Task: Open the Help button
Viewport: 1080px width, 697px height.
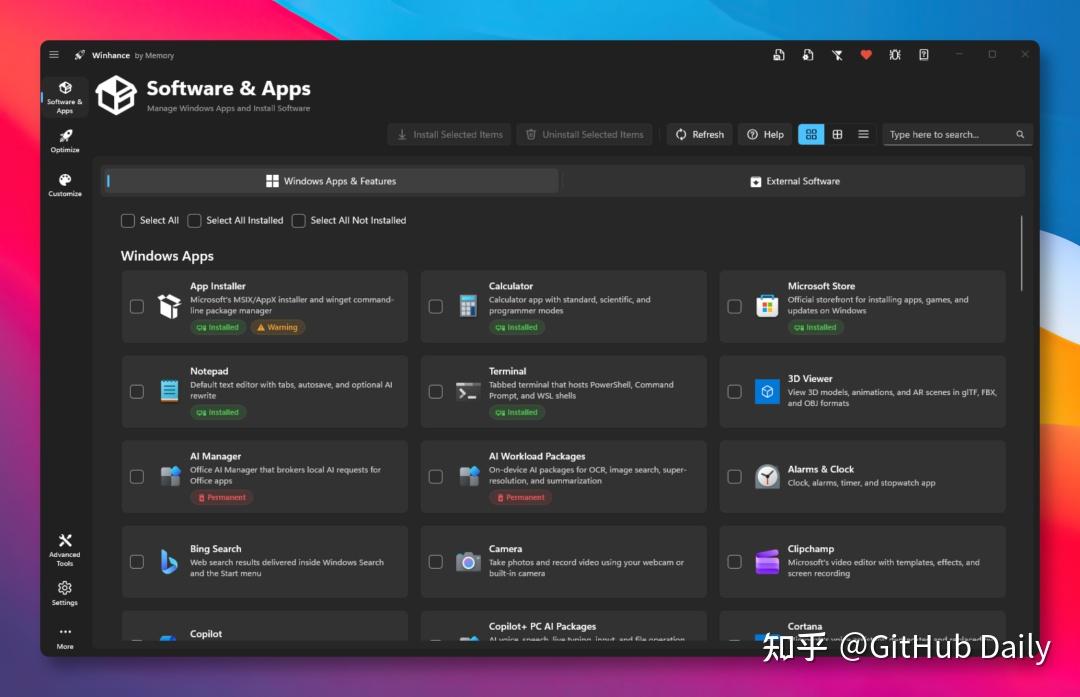Action: point(765,134)
